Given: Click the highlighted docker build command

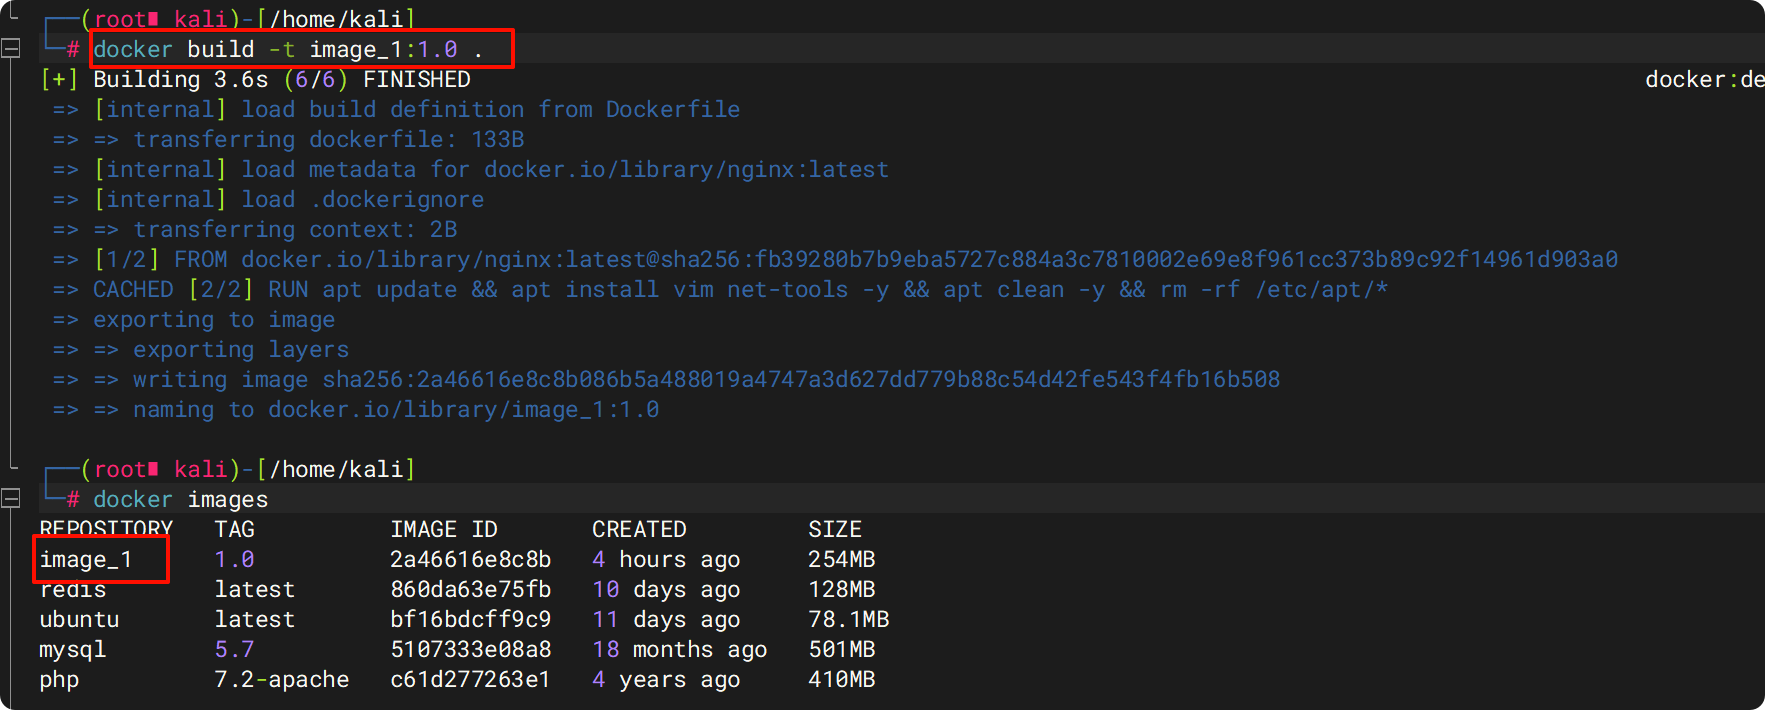Looking at the screenshot, I should coord(301,49).
